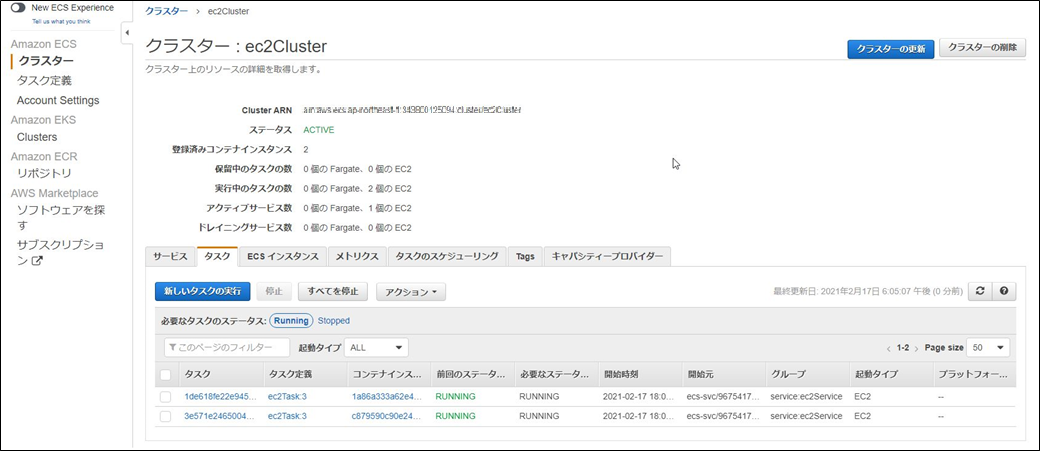Click 新しいタスクの実行 button
The height and width of the screenshot is (451, 1040).
click(x=202, y=292)
